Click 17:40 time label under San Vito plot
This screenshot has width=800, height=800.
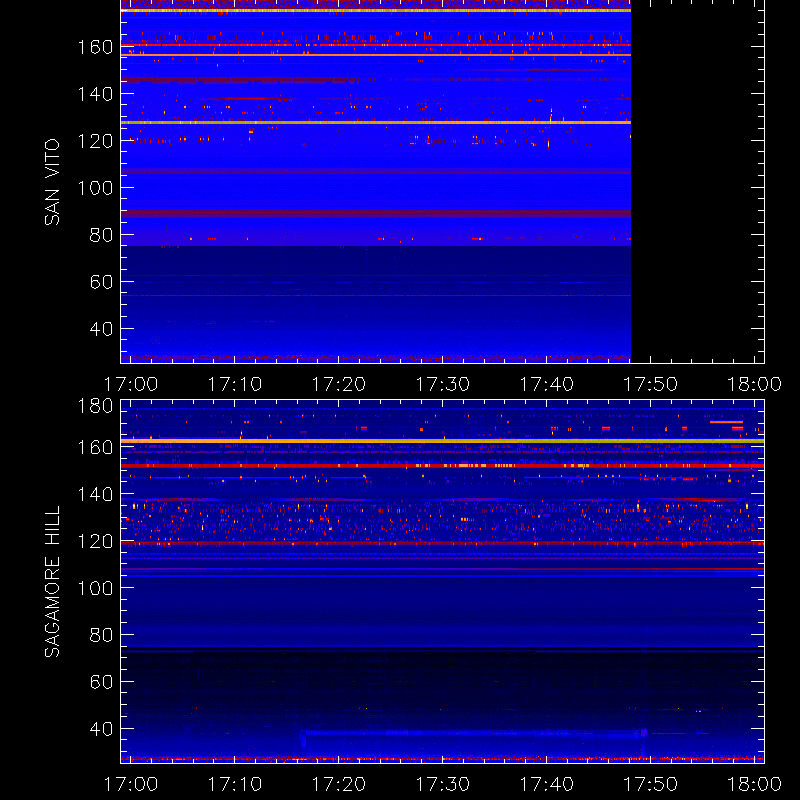tap(546, 384)
